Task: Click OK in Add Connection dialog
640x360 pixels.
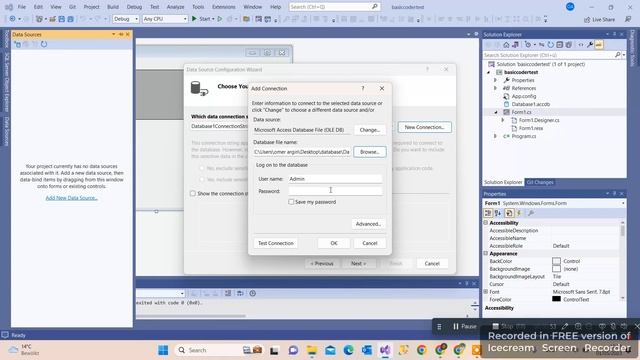Action: tap(334, 243)
